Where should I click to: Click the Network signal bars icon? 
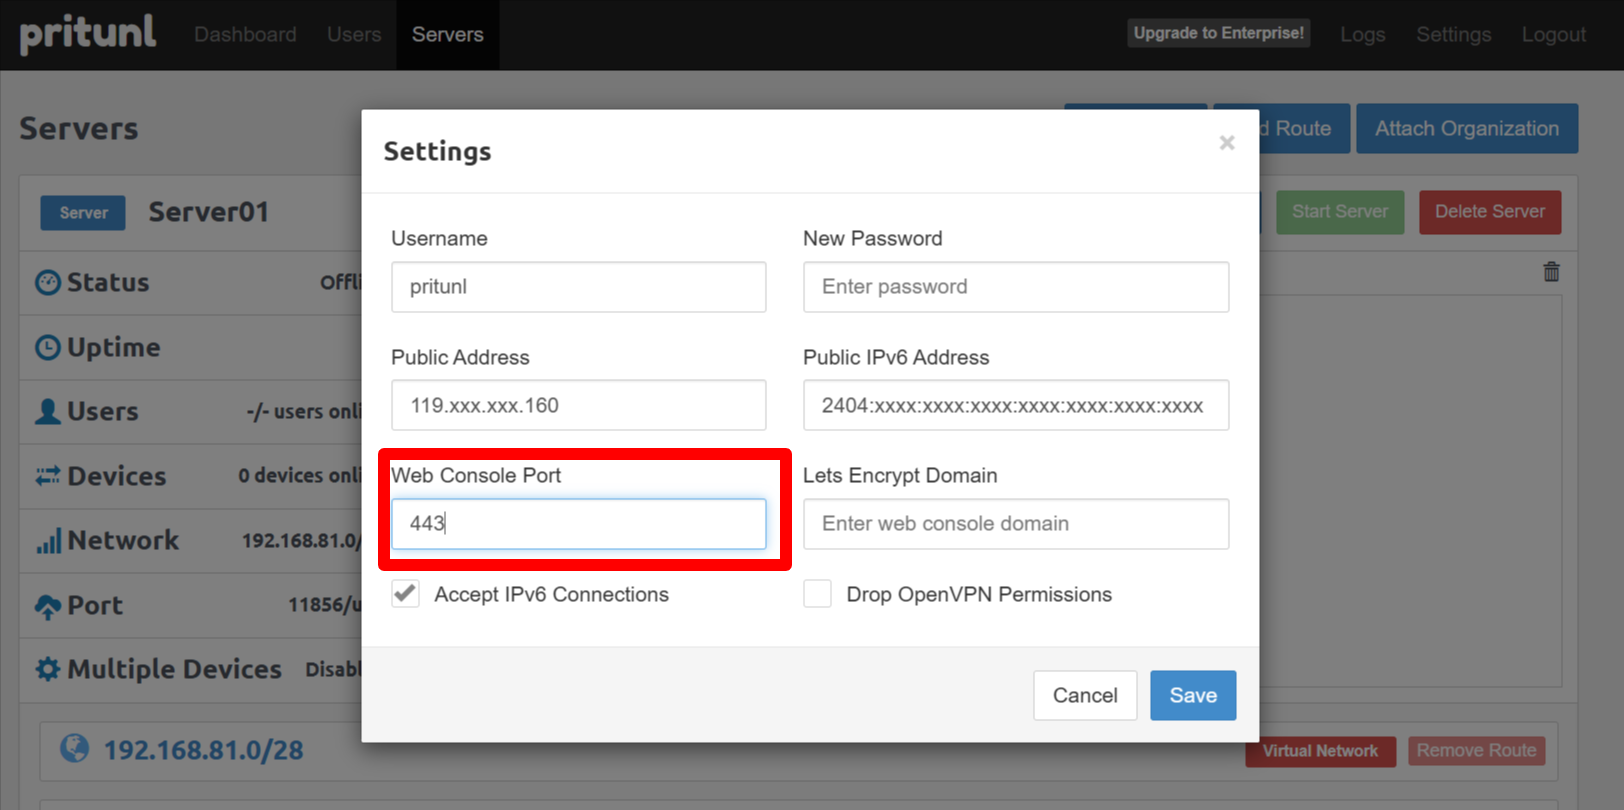pos(48,541)
